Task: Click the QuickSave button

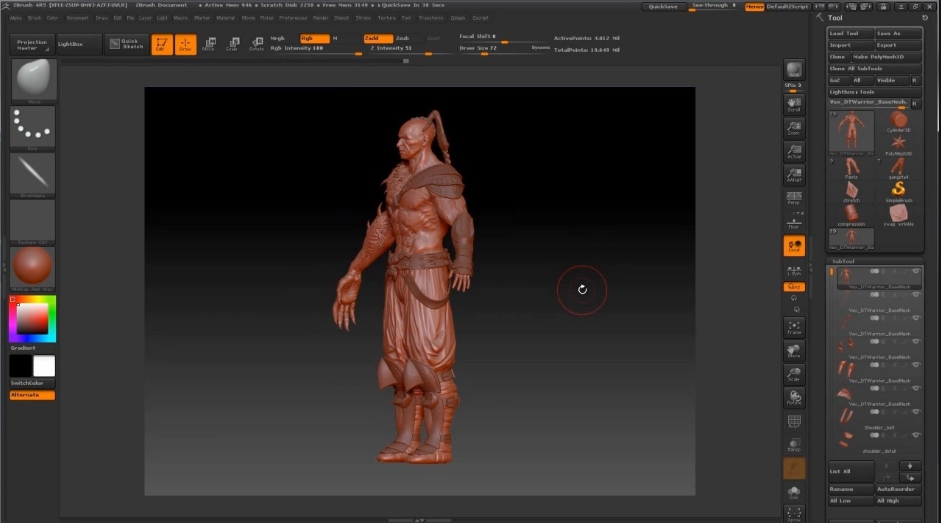Action: pyautogui.click(x=663, y=7)
